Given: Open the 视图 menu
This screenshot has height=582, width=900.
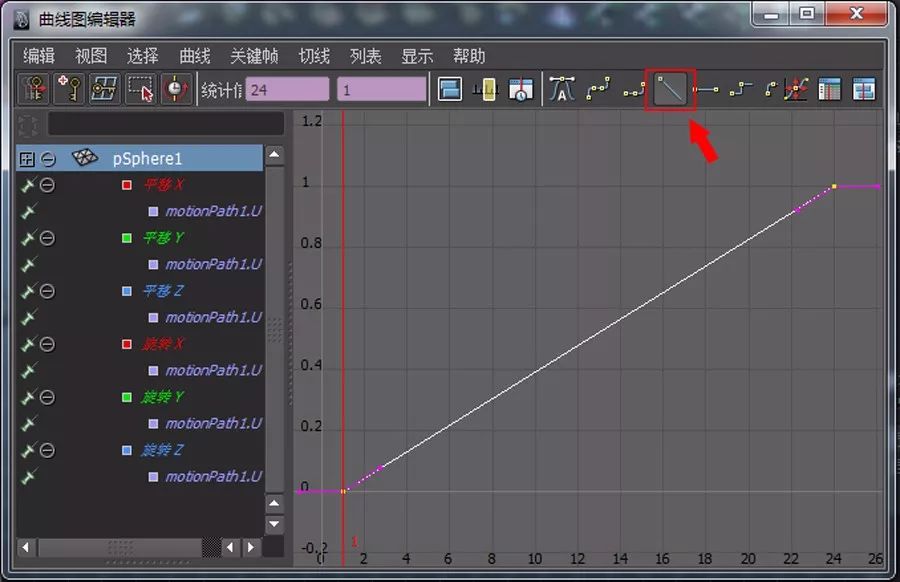Looking at the screenshot, I should point(91,56).
